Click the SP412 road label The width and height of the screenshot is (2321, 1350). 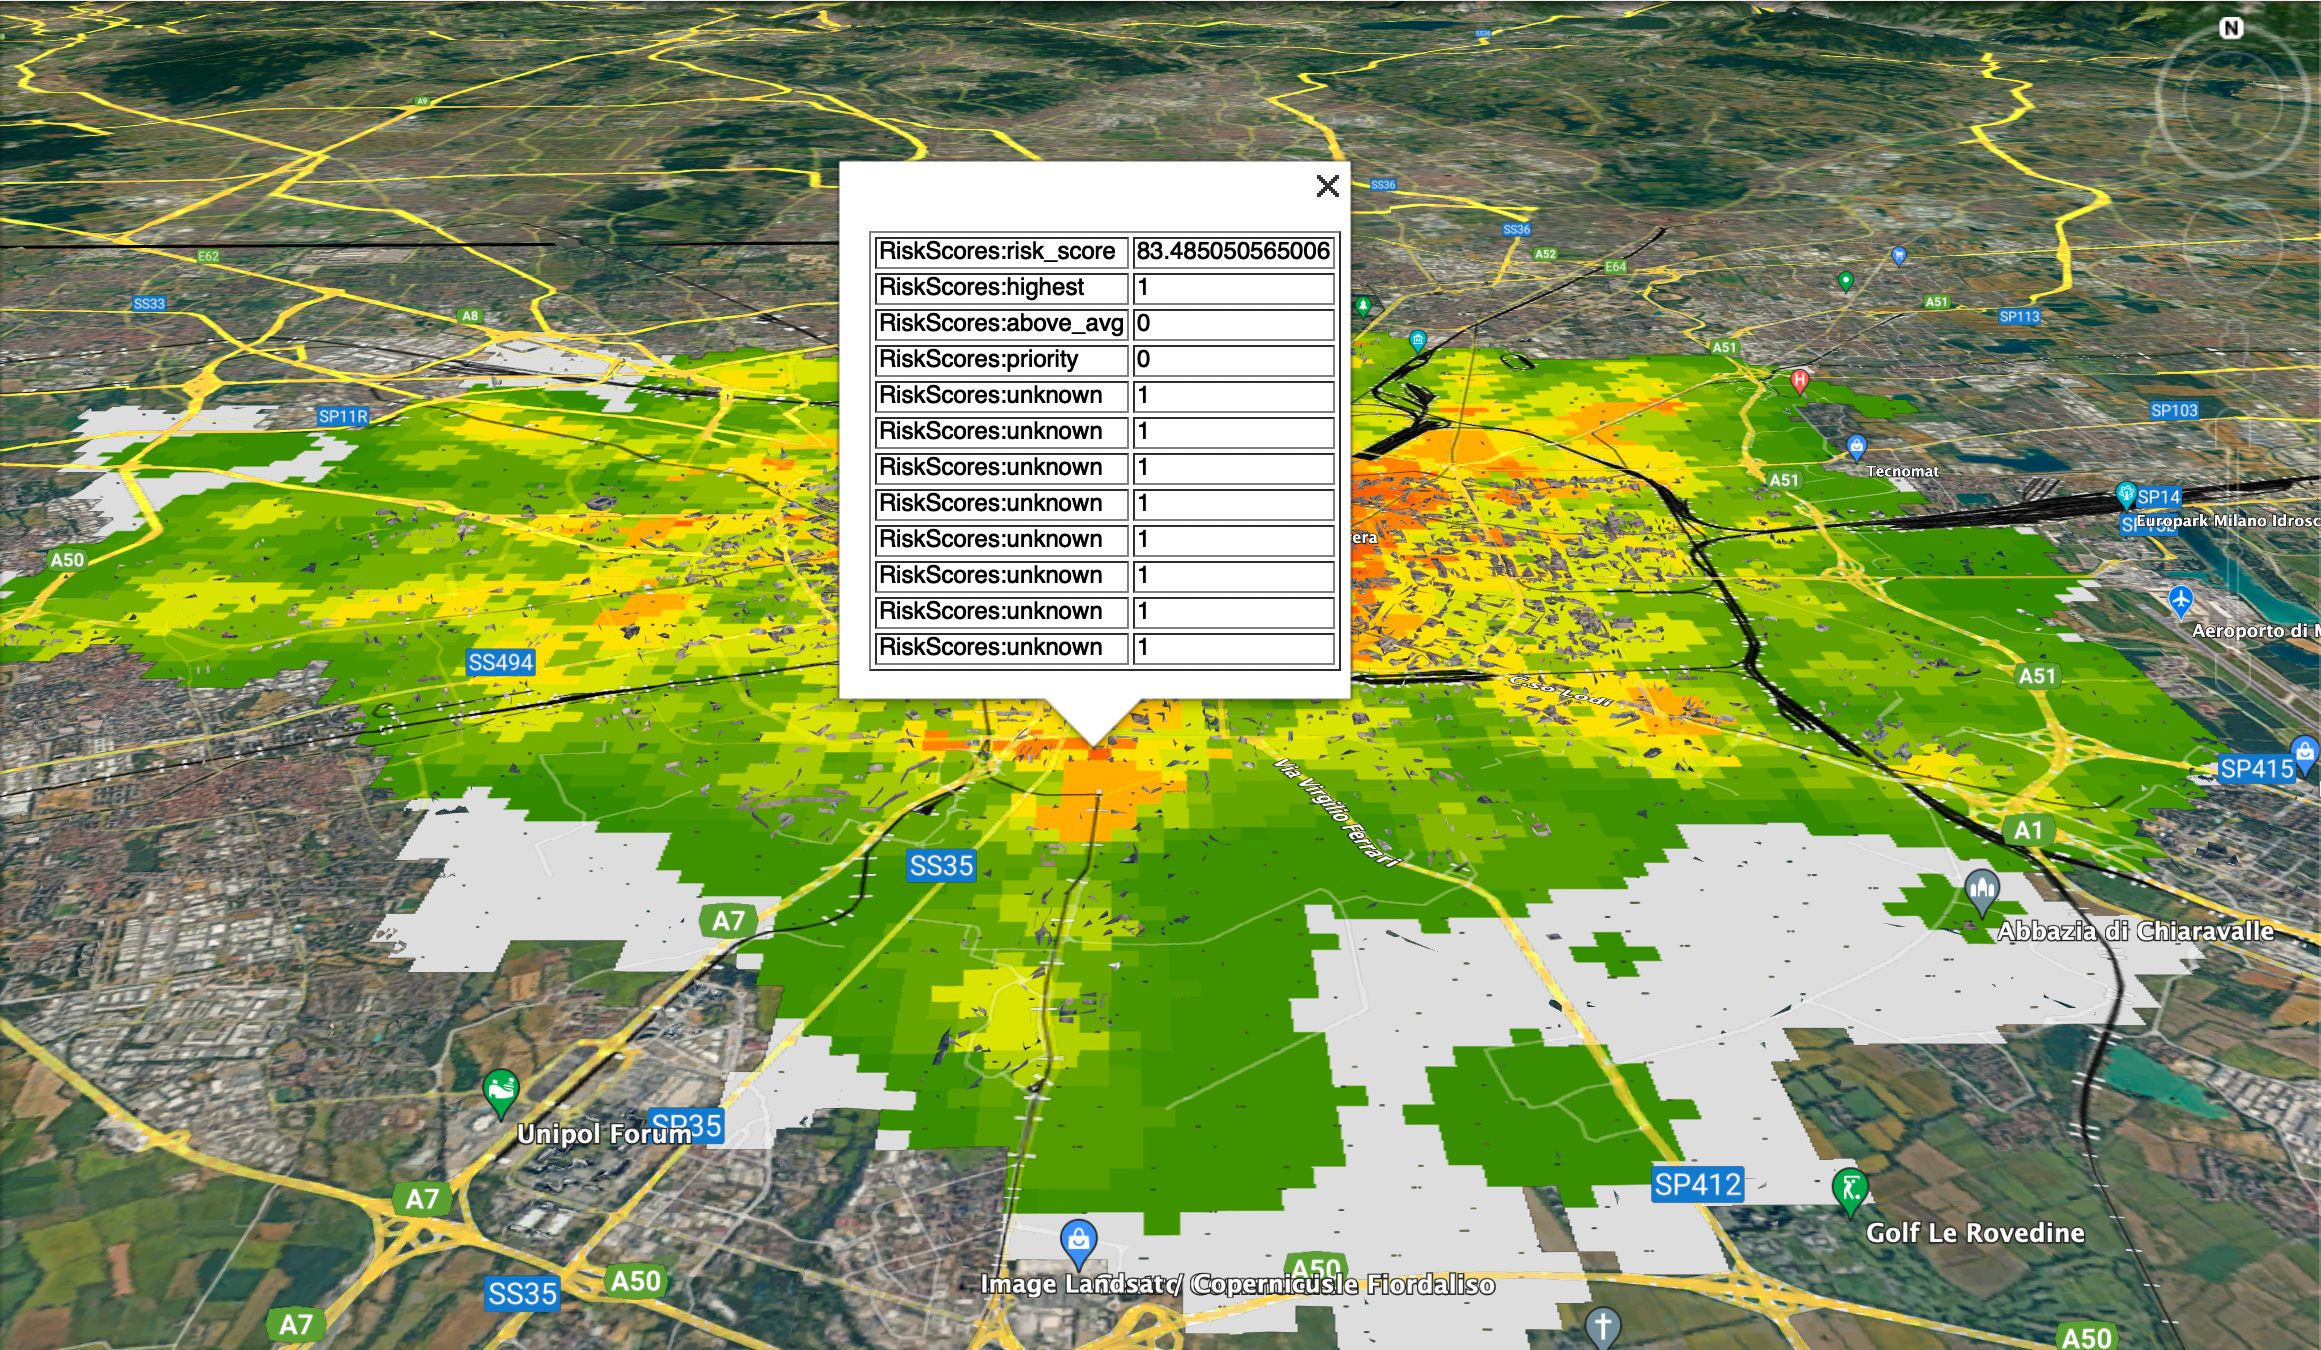(1697, 1185)
